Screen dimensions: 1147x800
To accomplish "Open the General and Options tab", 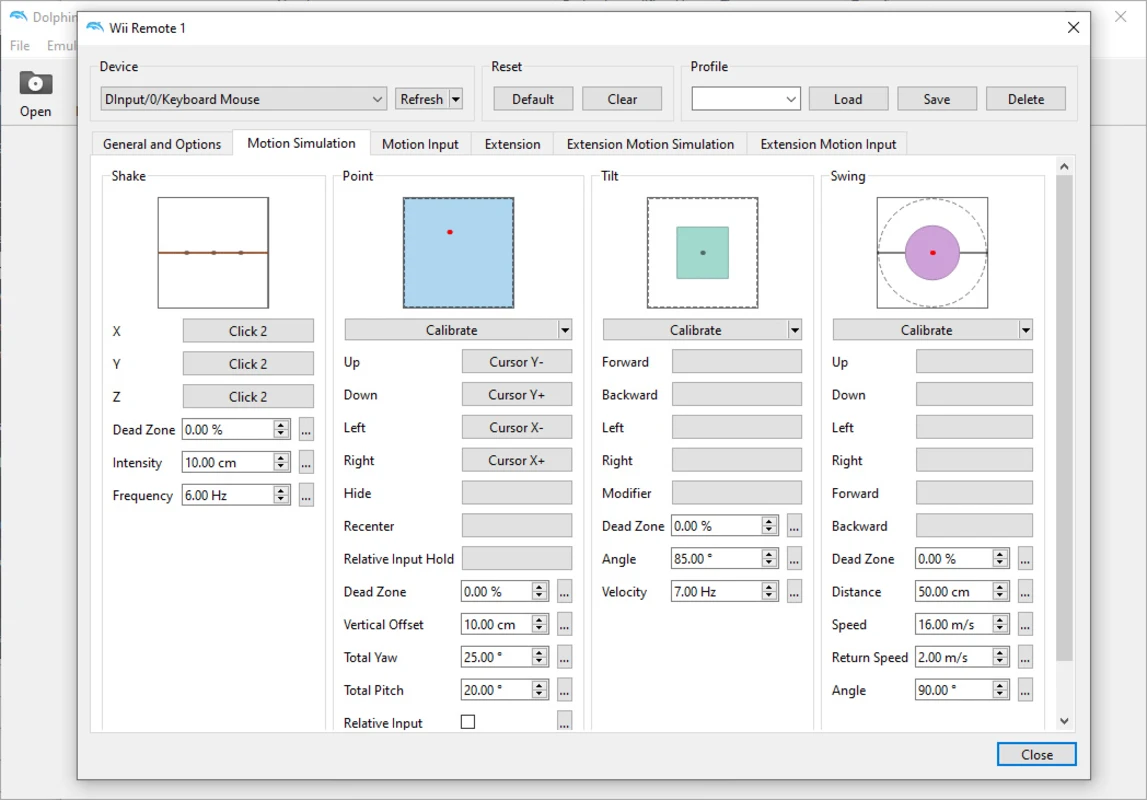I will click(x=162, y=144).
